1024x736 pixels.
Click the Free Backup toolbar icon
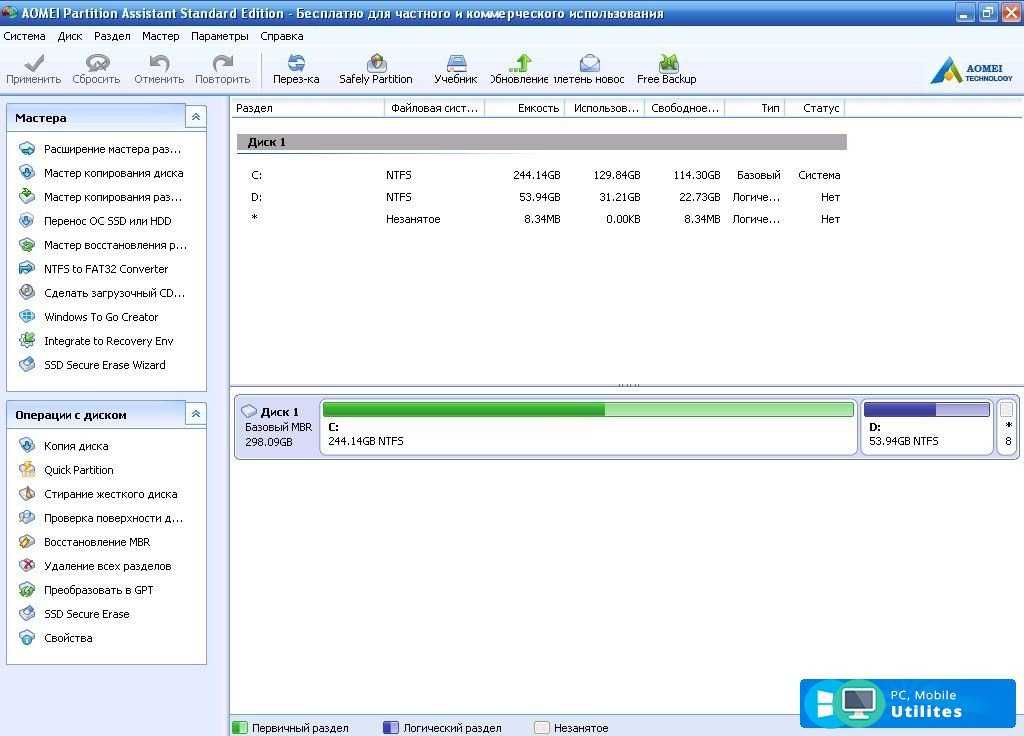(x=668, y=63)
